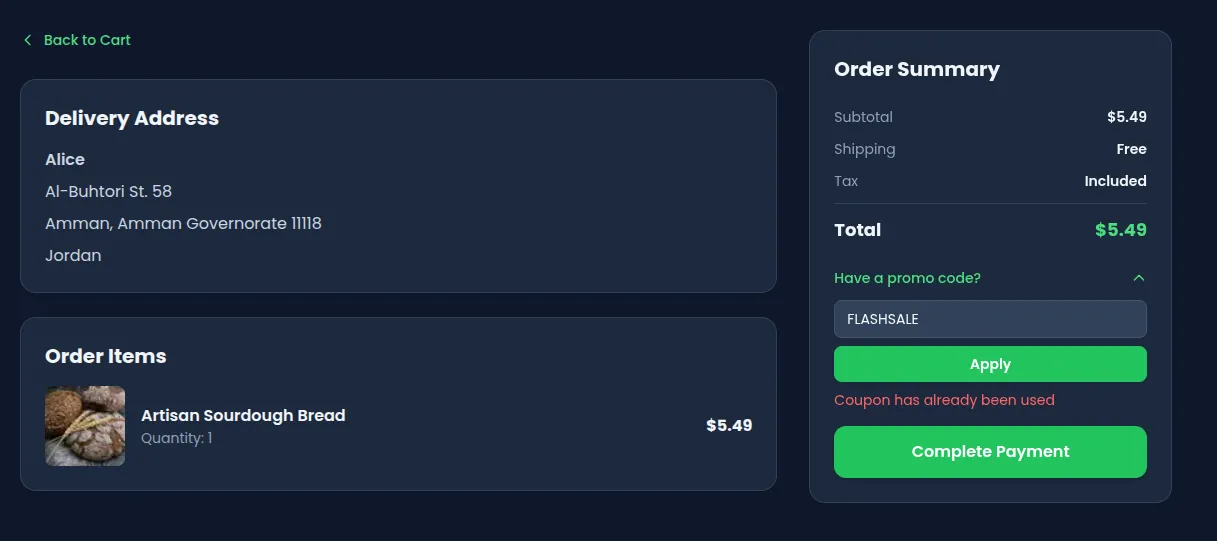Click the Al-Buhtori St. 58 address line
Image resolution: width=1217 pixels, height=541 pixels.
pos(108,191)
